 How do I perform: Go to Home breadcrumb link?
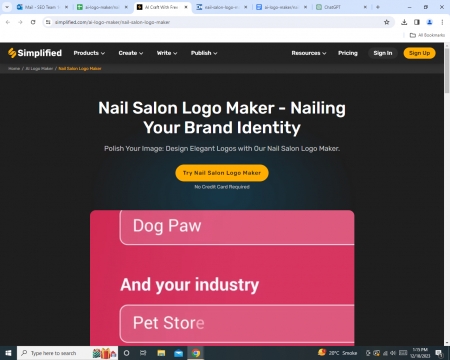click(x=14, y=68)
